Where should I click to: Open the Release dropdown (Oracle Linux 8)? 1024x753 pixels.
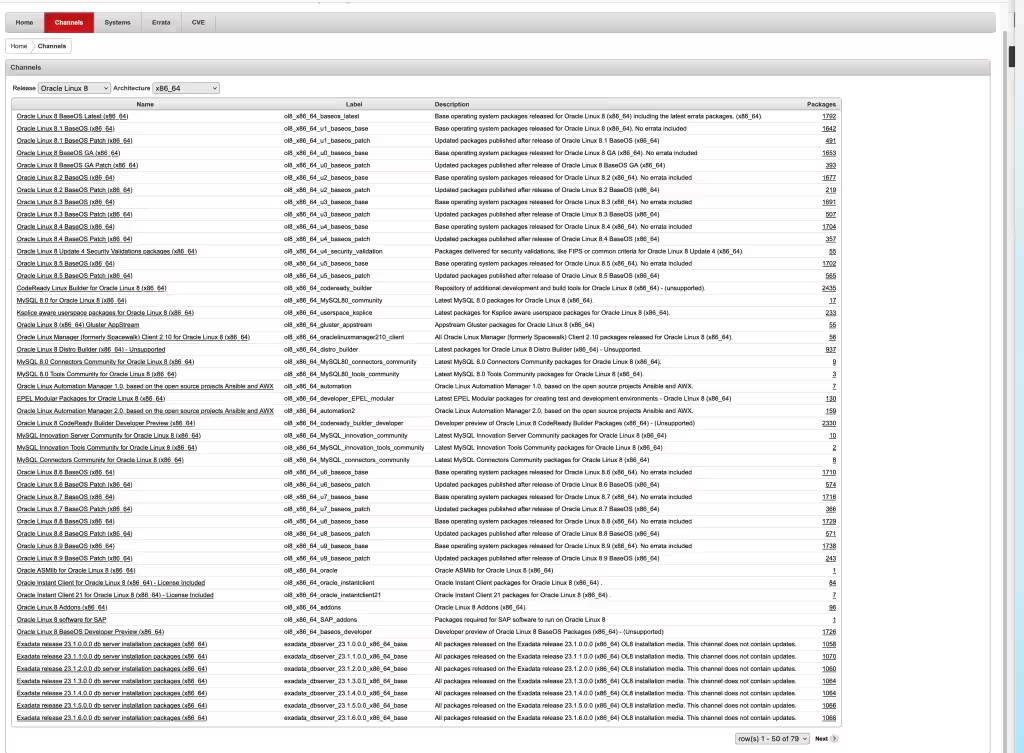pos(74,88)
